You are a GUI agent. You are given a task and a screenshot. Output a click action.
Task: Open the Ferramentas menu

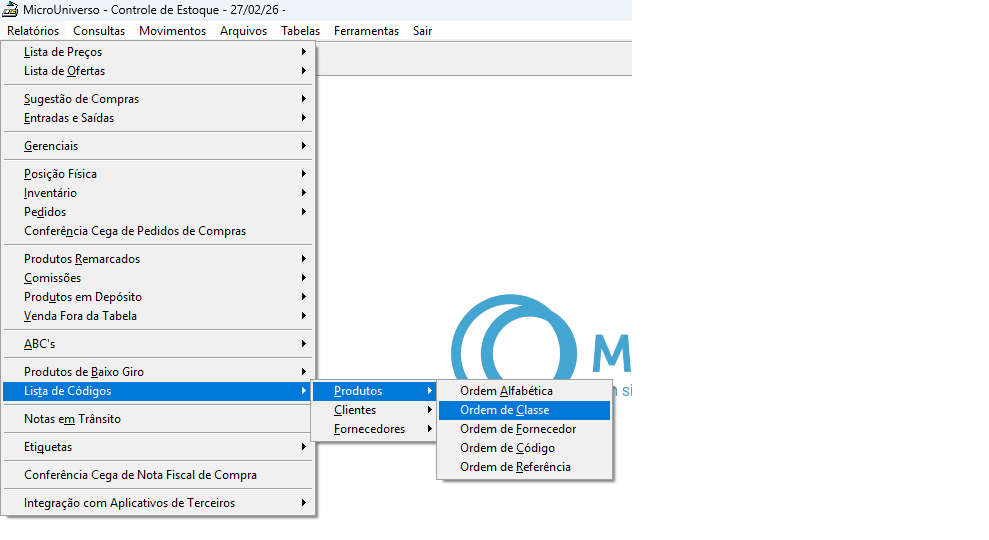pyautogui.click(x=366, y=31)
